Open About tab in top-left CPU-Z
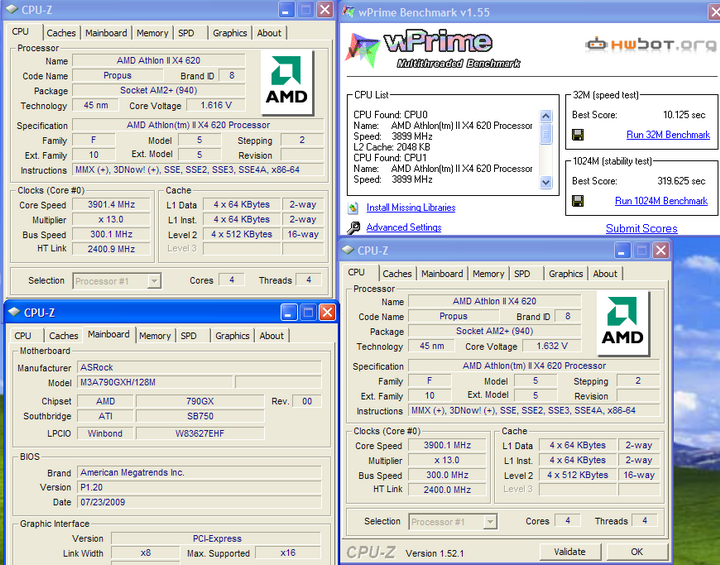 point(269,33)
